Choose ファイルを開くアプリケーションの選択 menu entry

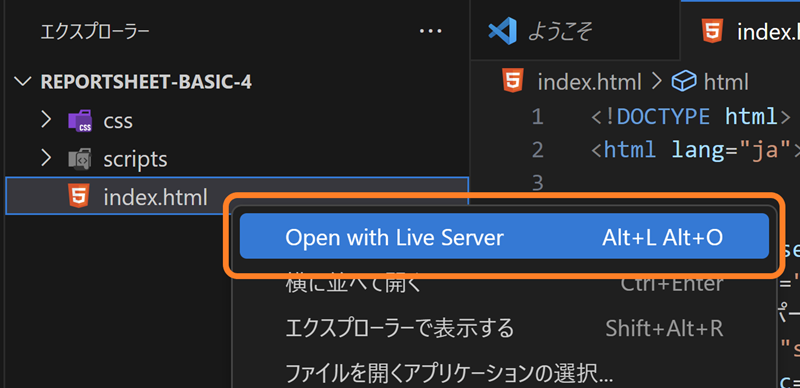pyautogui.click(x=504, y=374)
